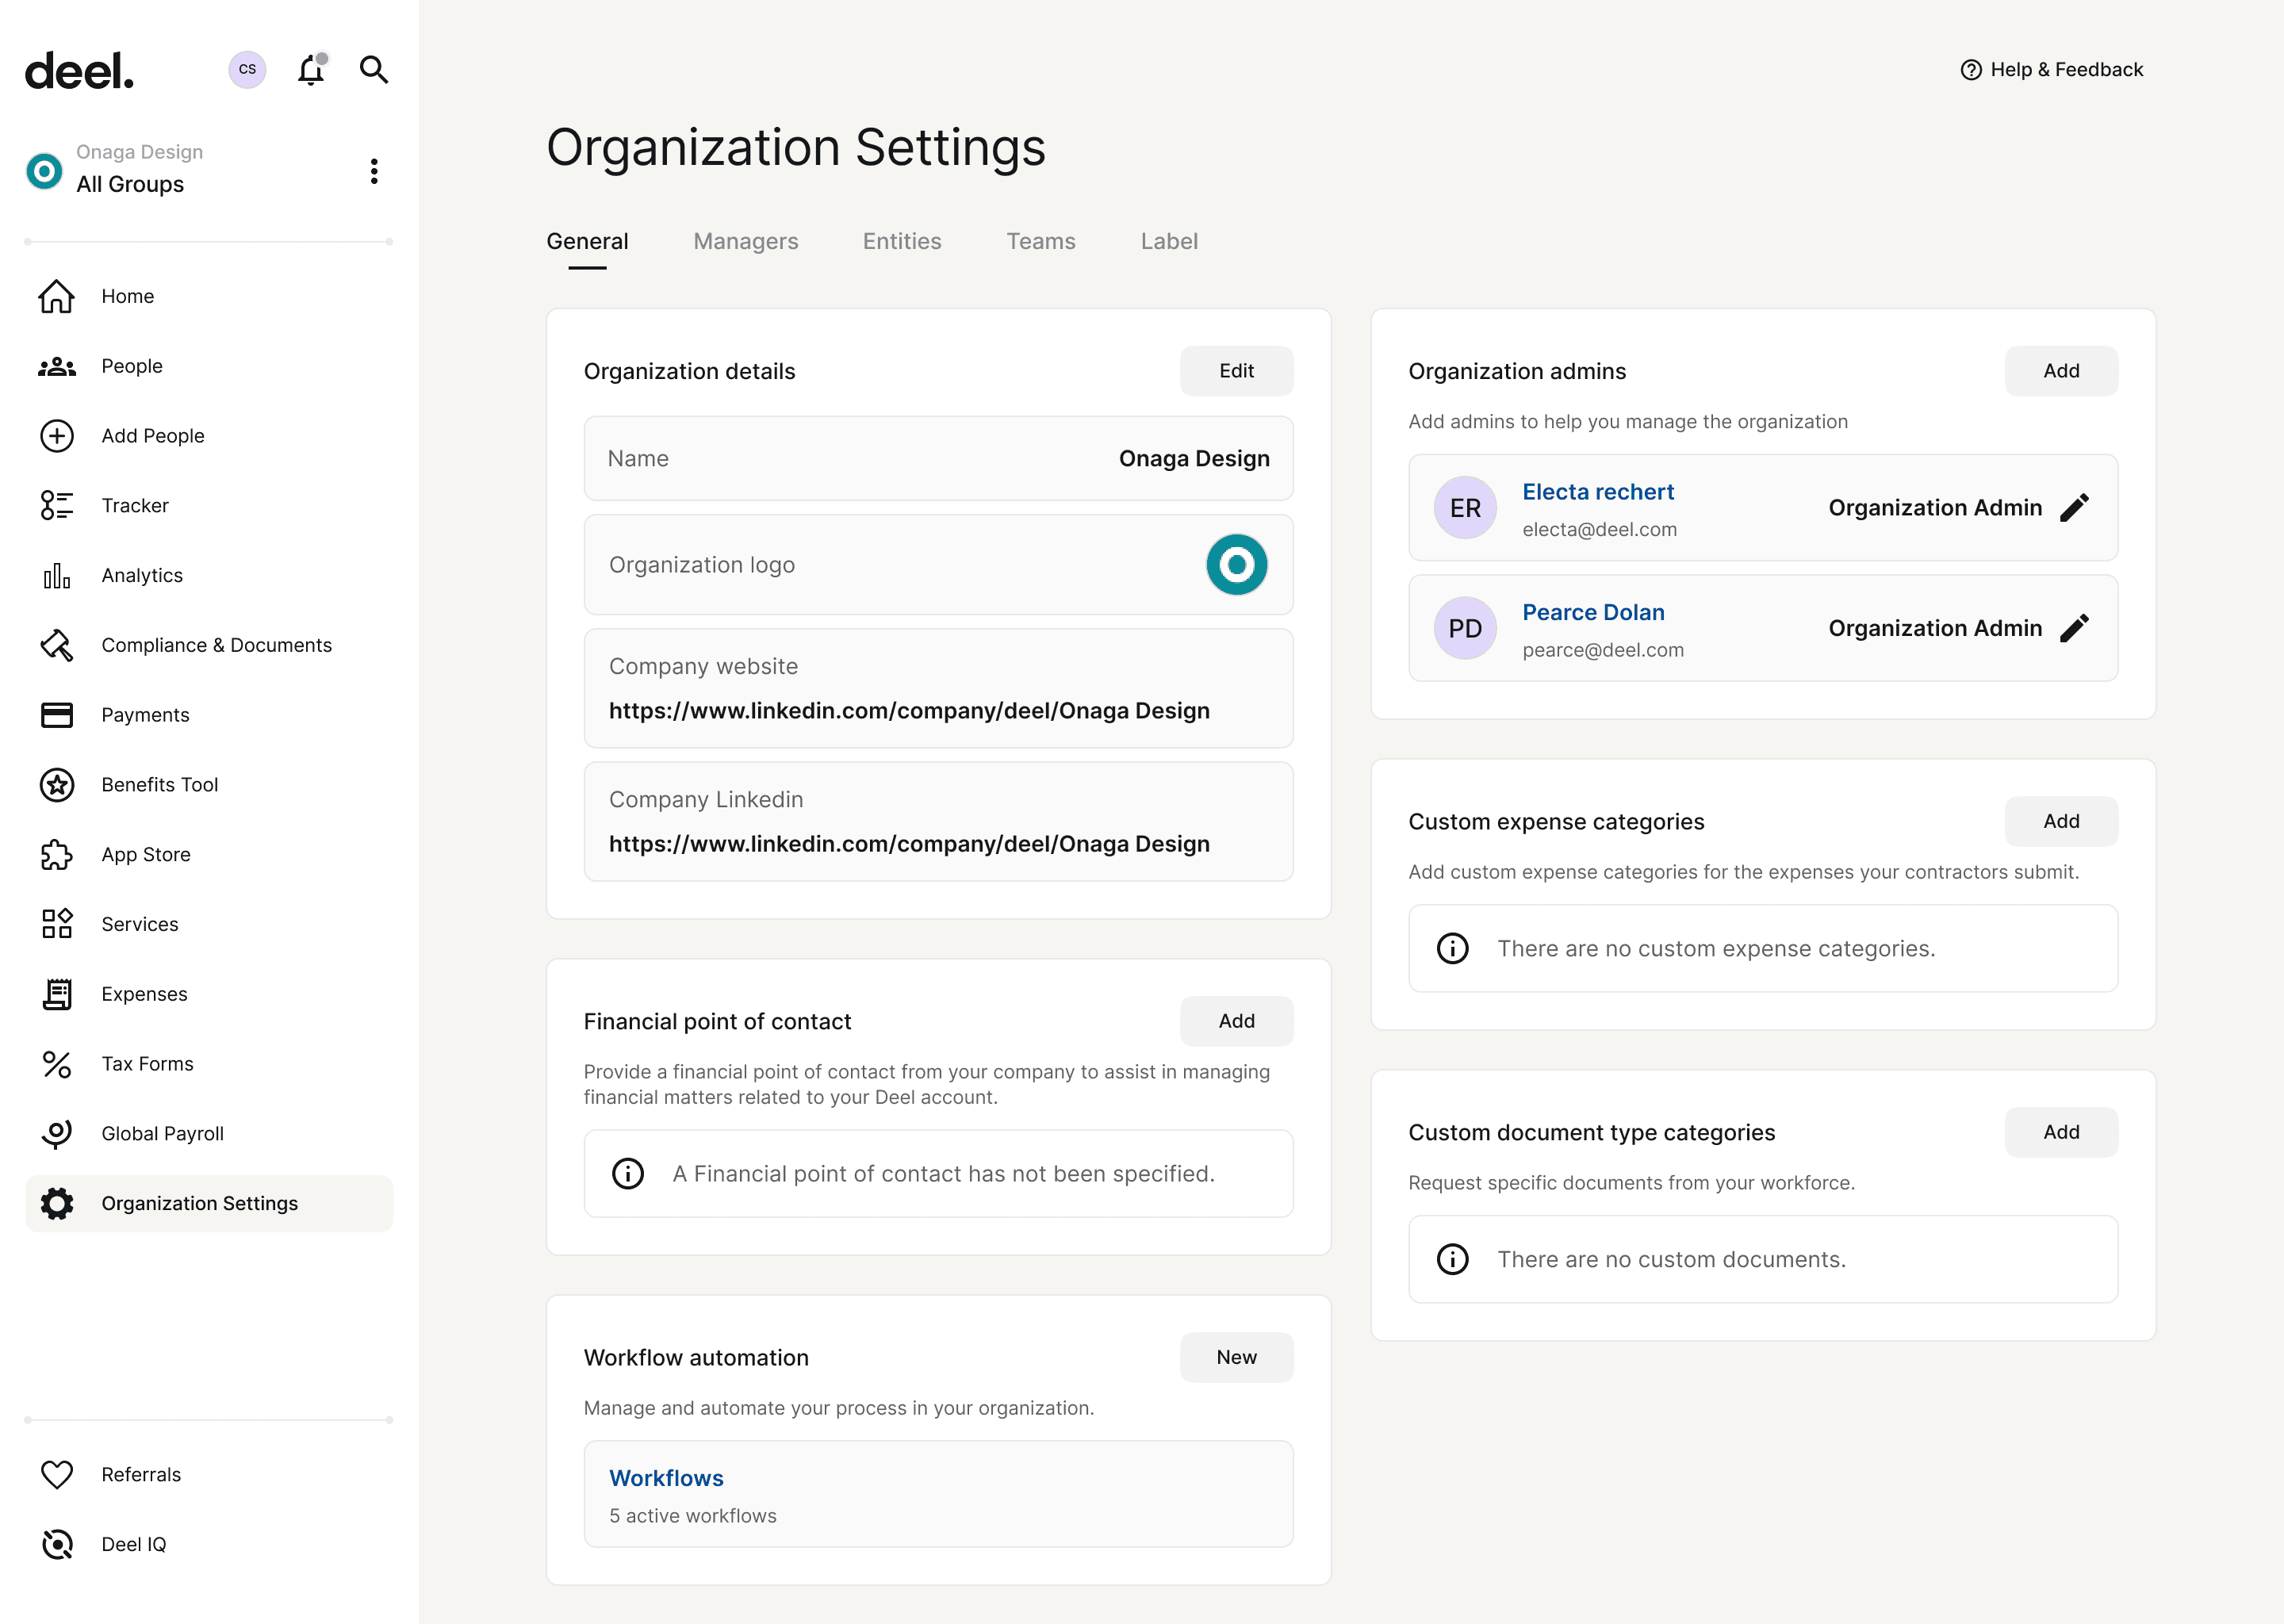Click the Expenses receipt icon
This screenshot has height=1624, width=2284.
pyautogui.click(x=57, y=994)
